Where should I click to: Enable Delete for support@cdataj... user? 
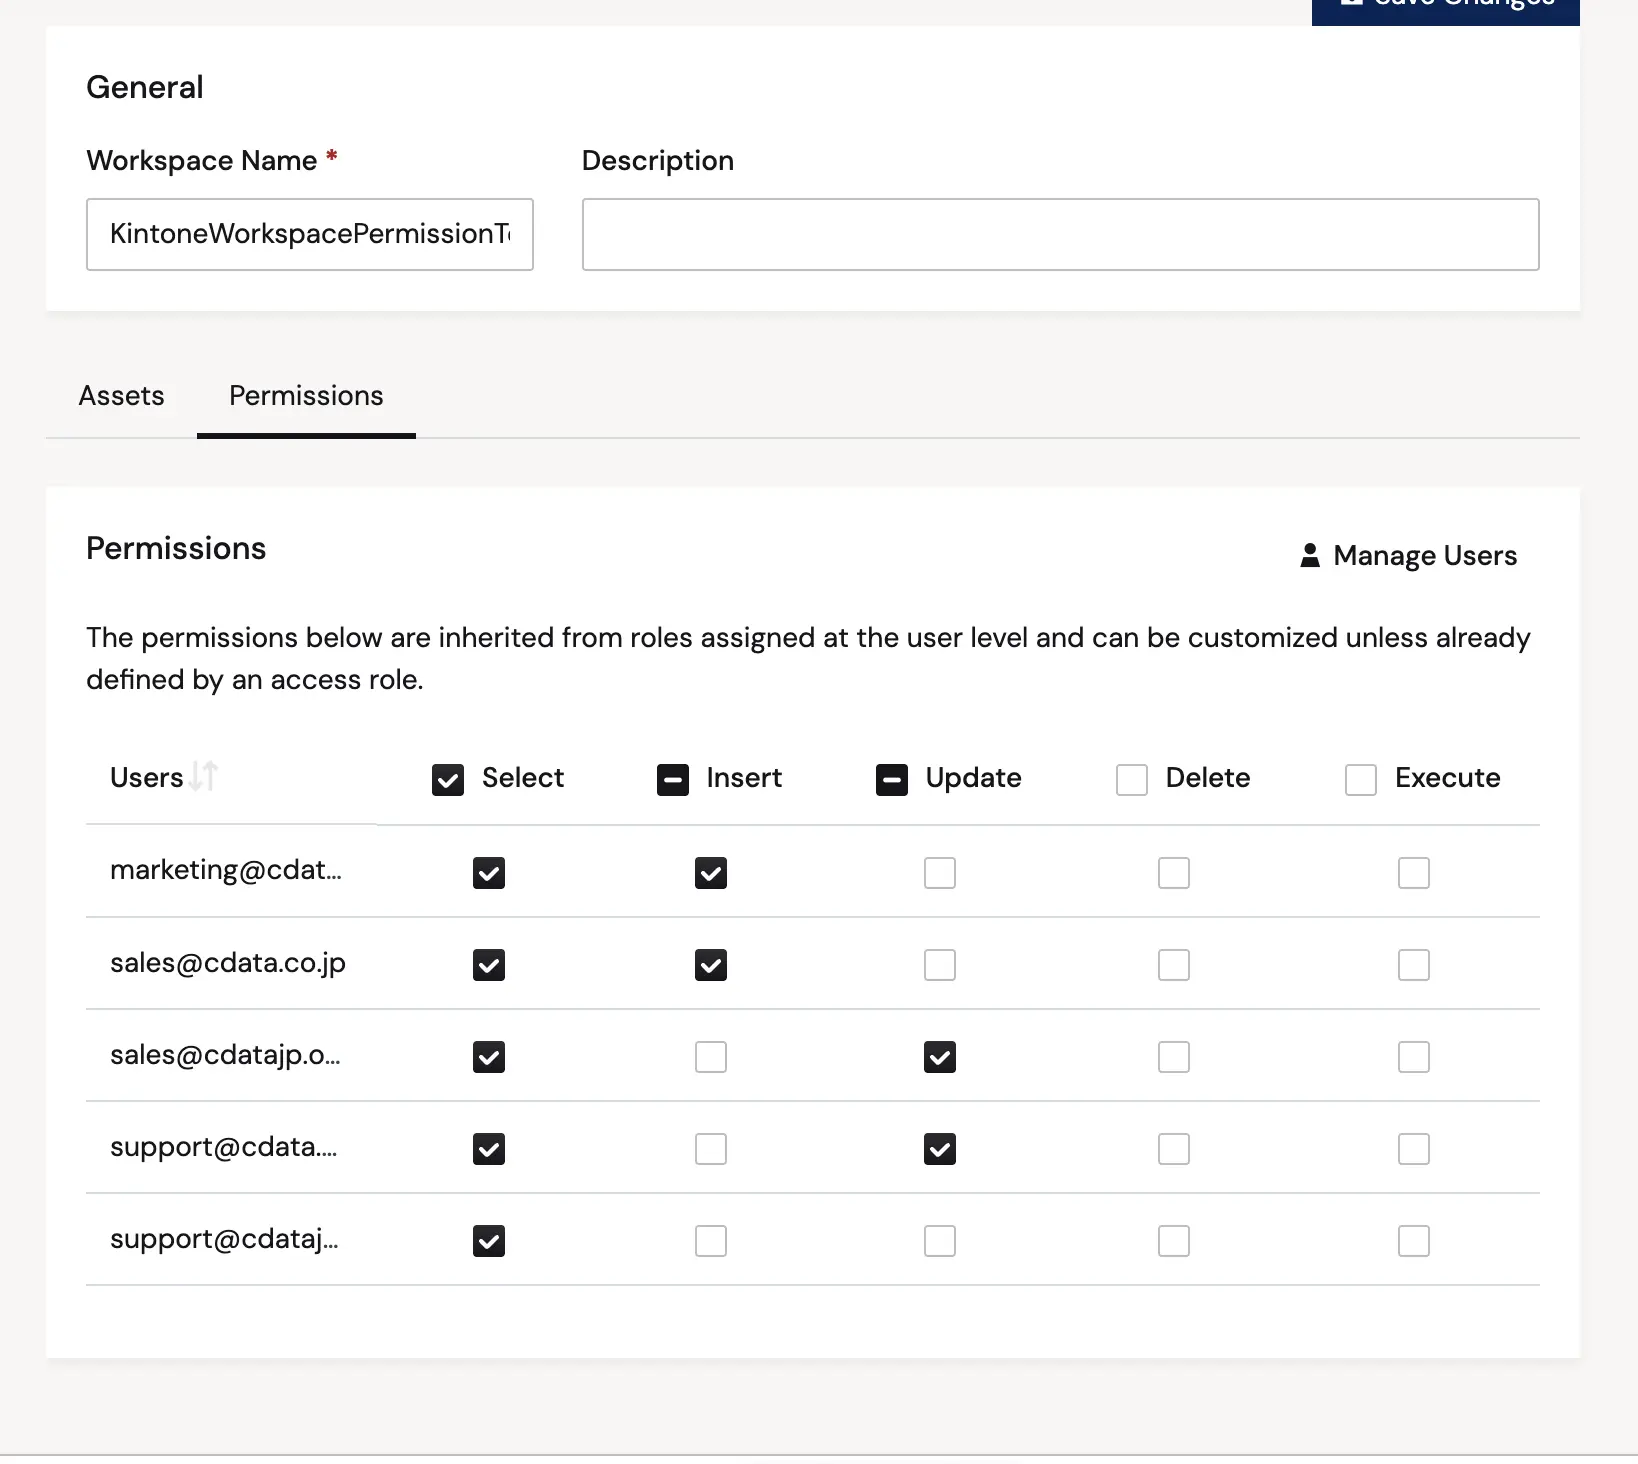[x=1174, y=1241]
